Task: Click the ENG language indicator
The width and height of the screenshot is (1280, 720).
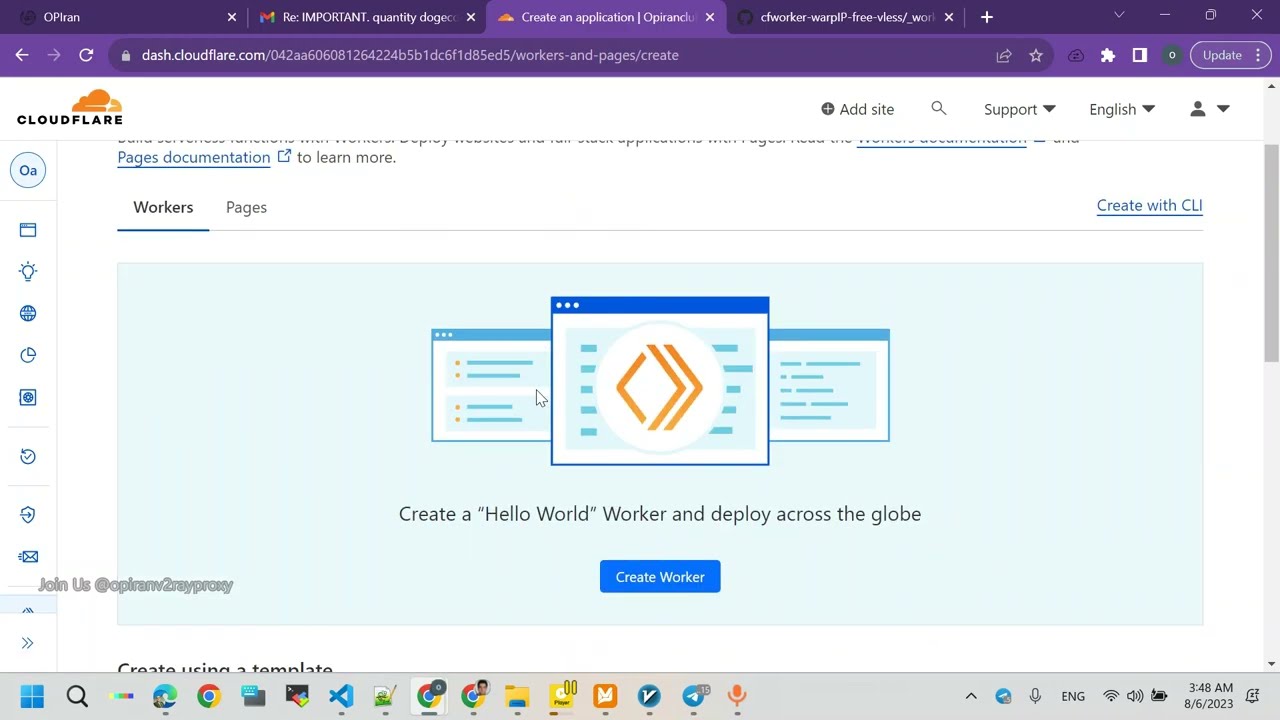Action: point(1073,696)
